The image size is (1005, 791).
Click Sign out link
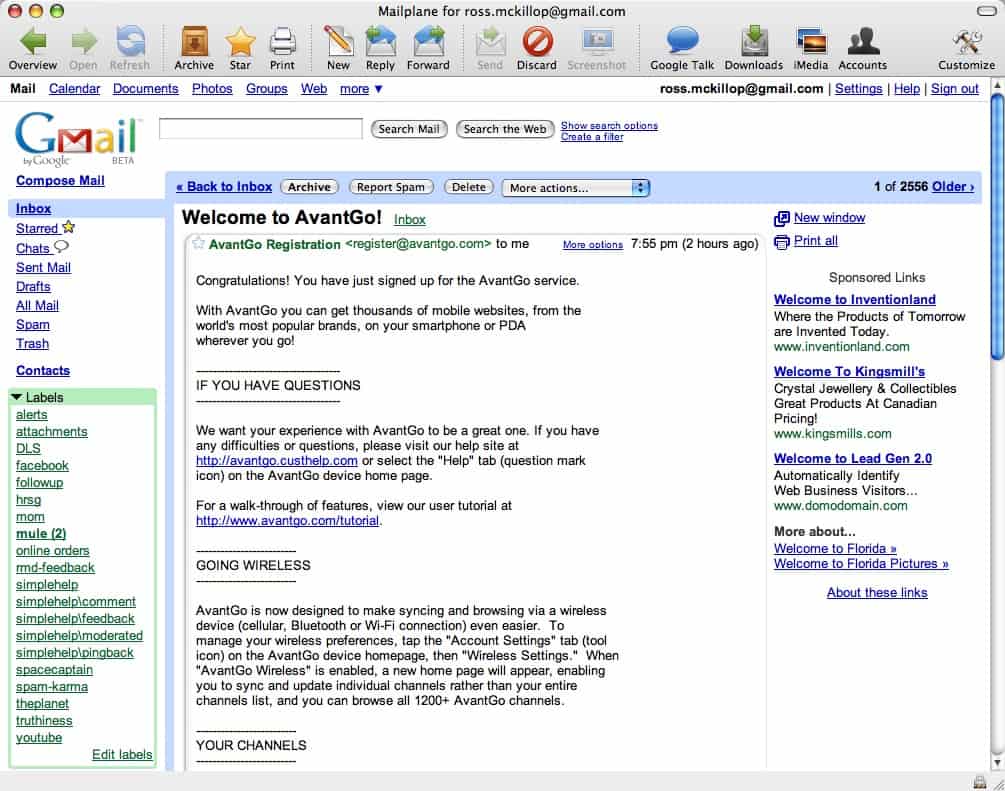point(955,88)
